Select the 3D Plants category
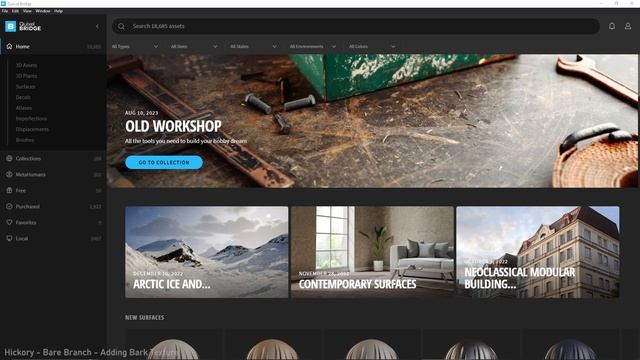 [27, 76]
